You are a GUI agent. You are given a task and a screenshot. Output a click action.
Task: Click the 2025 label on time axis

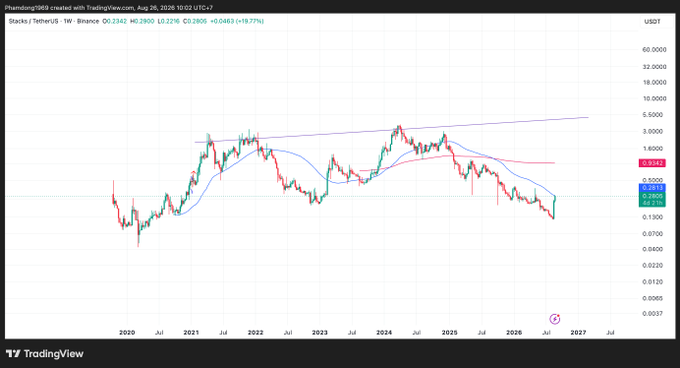click(x=449, y=332)
